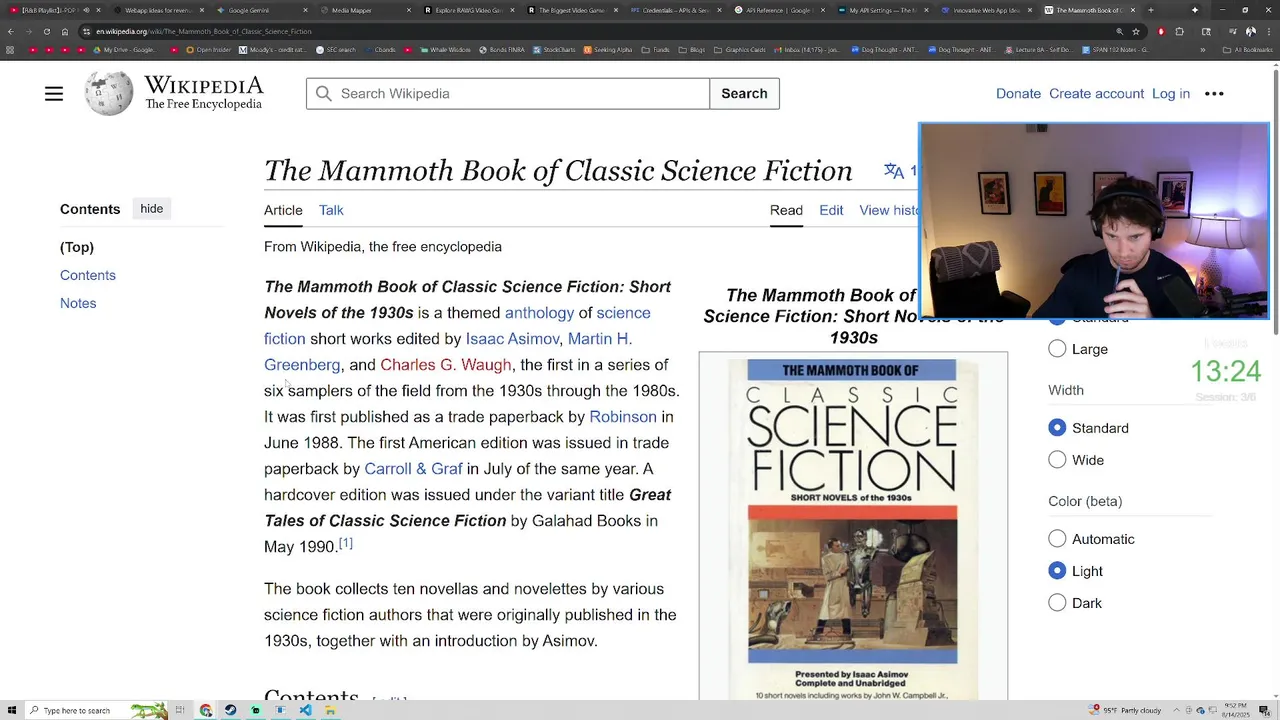Click the browser forward arrow
Screen dimensions: 1280x720
(28, 31)
